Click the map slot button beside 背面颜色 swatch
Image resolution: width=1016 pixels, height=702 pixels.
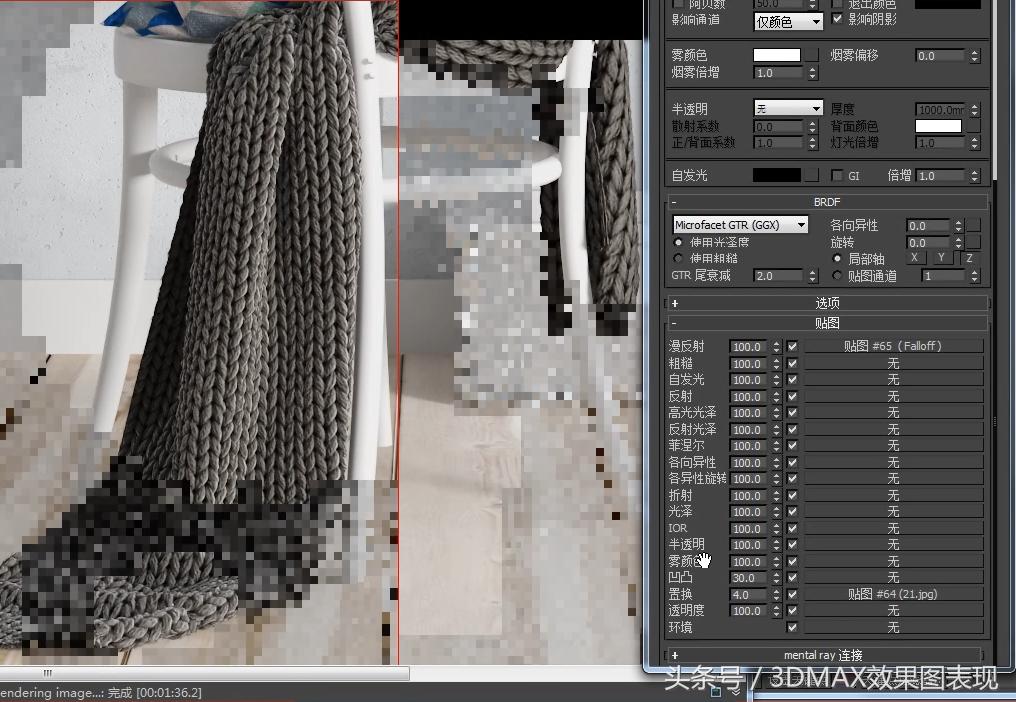pos(973,126)
